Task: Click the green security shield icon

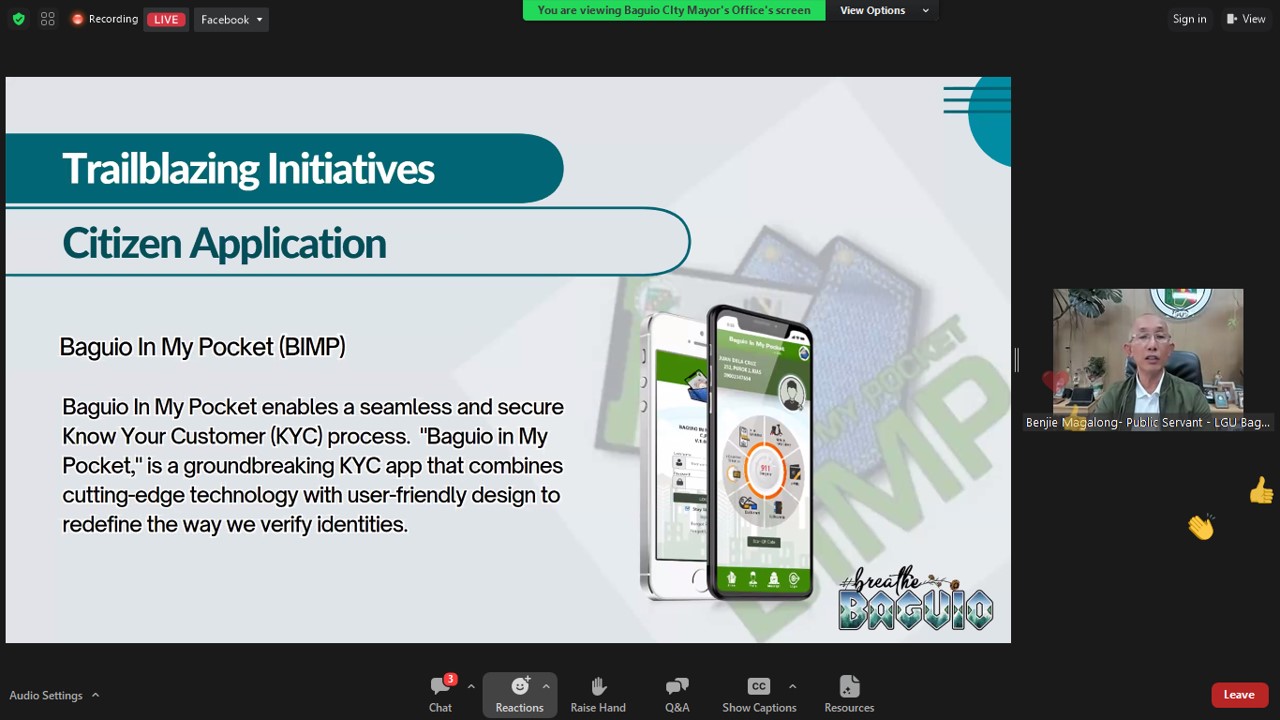Action: (x=18, y=19)
